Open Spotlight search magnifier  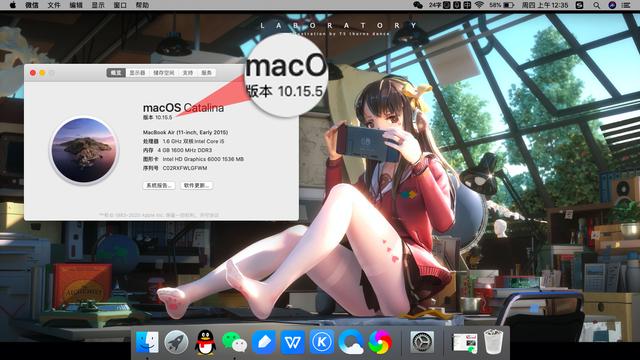tap(597, 5)
